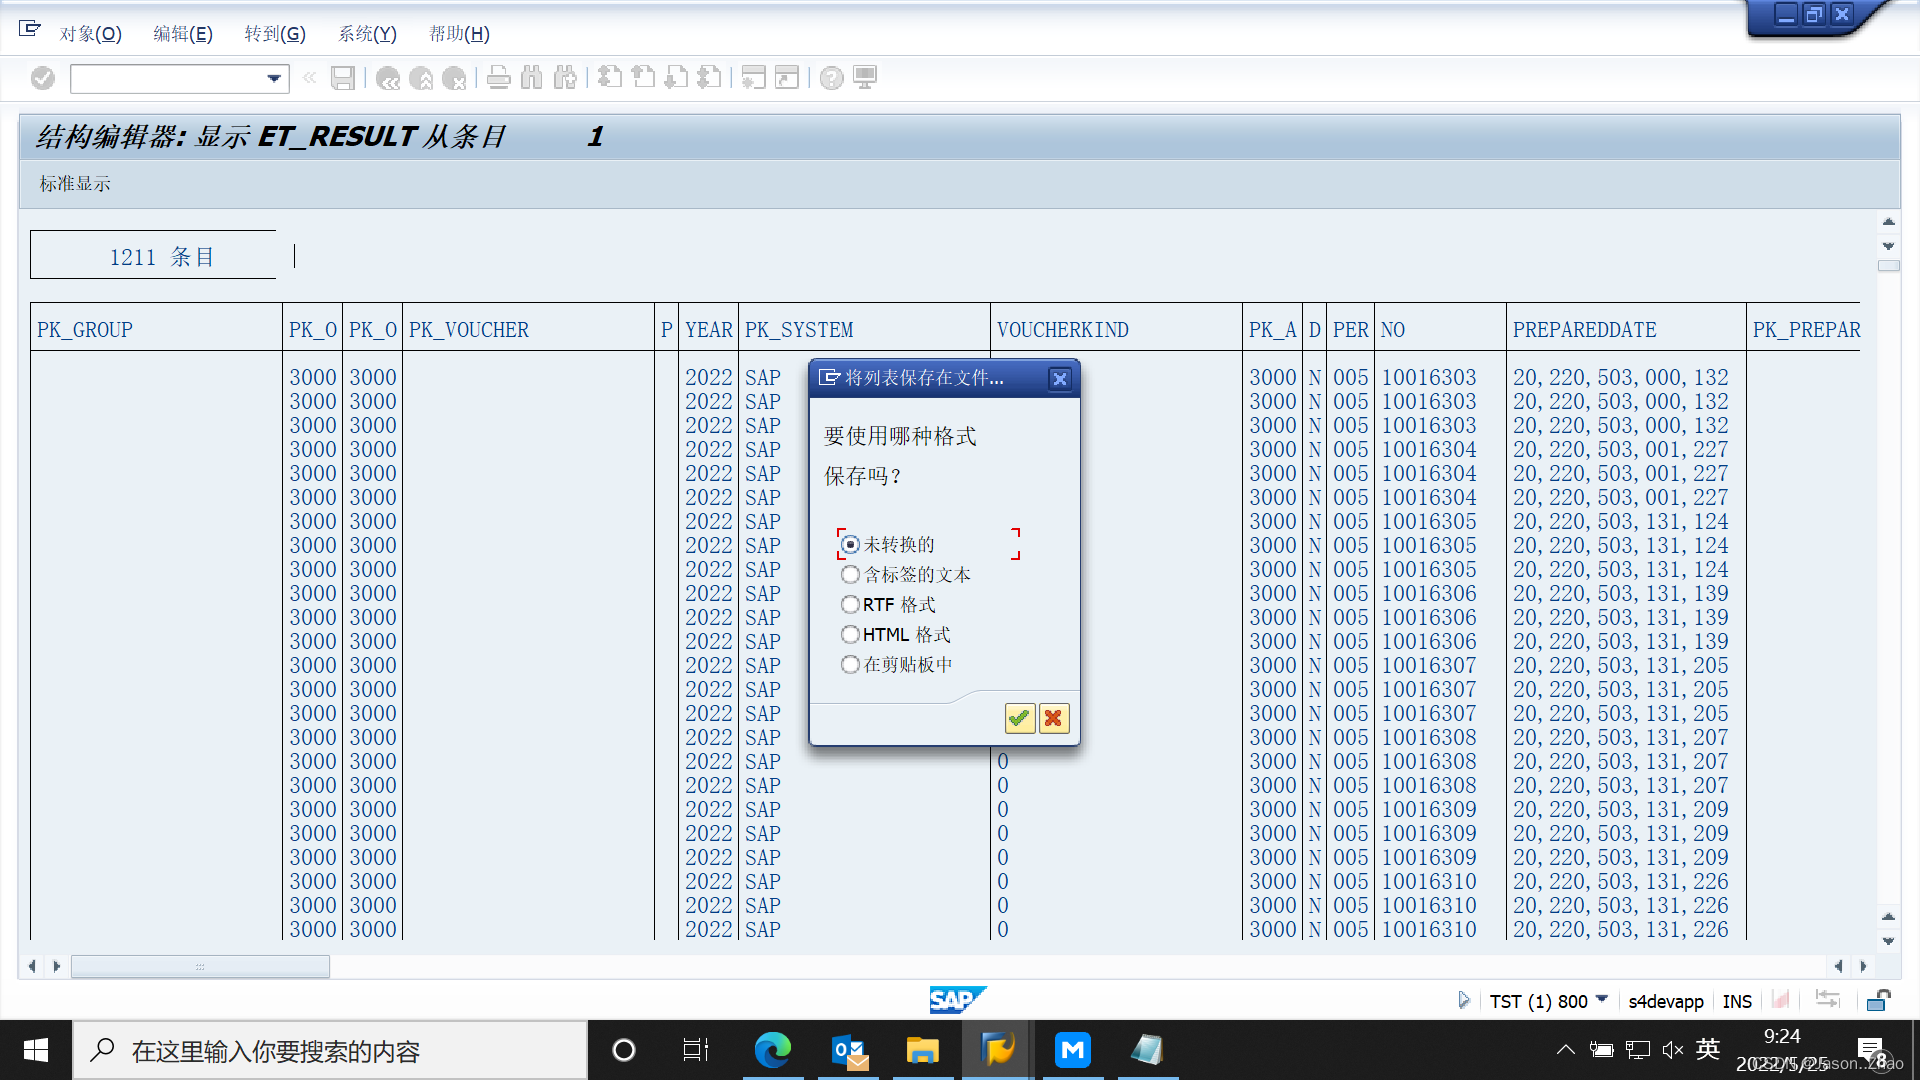Click the scroll-up arrow on right scrollbar

pos(1888,222)
